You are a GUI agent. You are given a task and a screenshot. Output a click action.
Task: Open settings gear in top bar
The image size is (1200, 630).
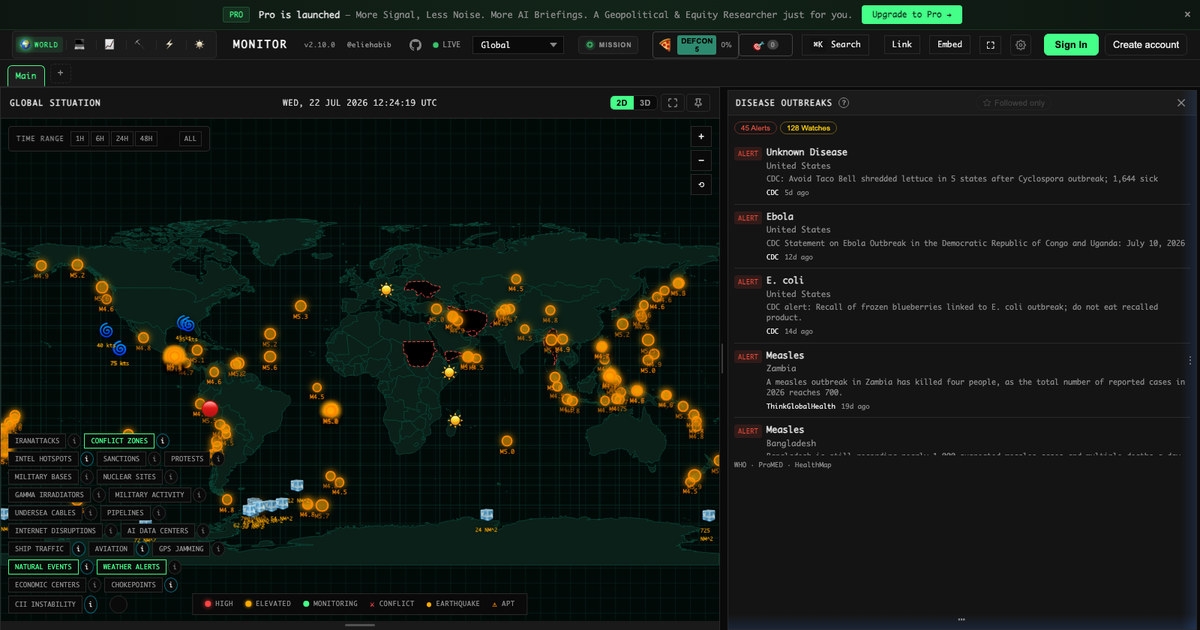[x=1020, y=45]
